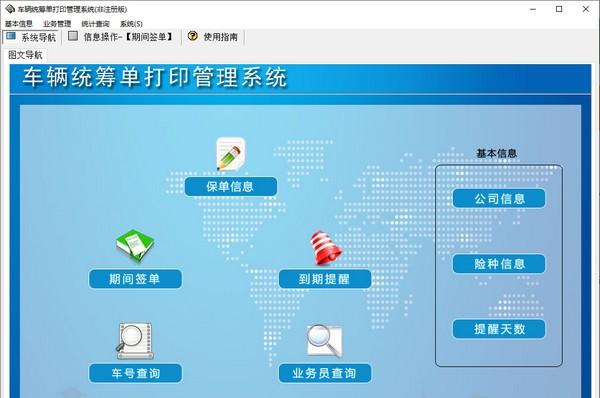Click the monitor icon on 系统导航 tab

coord(11,36)
